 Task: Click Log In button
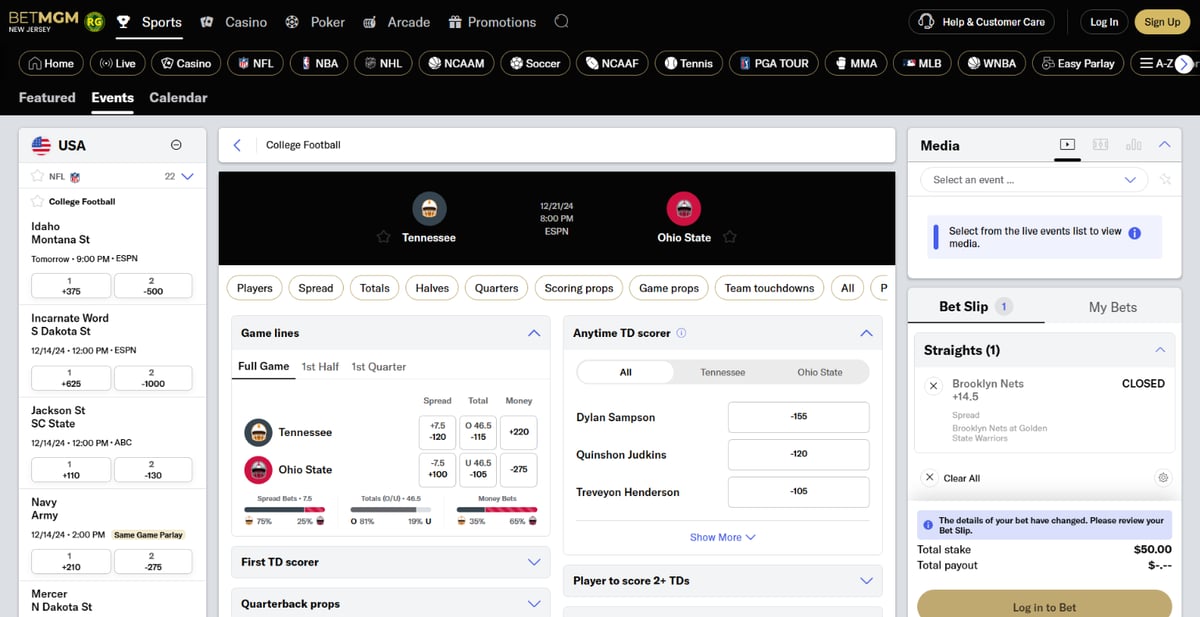pos(1104,22)
